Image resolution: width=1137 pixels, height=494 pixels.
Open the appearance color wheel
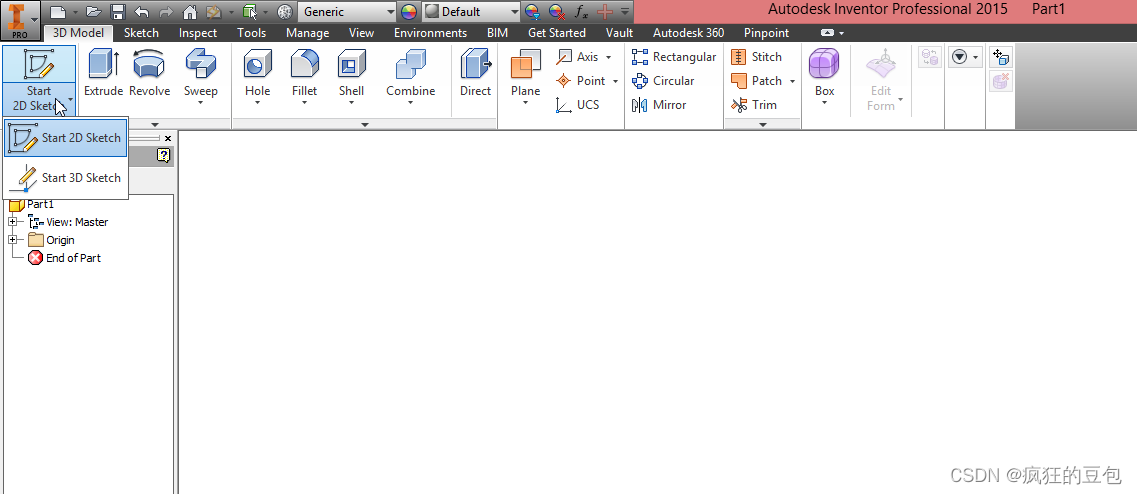click(408, 12)
